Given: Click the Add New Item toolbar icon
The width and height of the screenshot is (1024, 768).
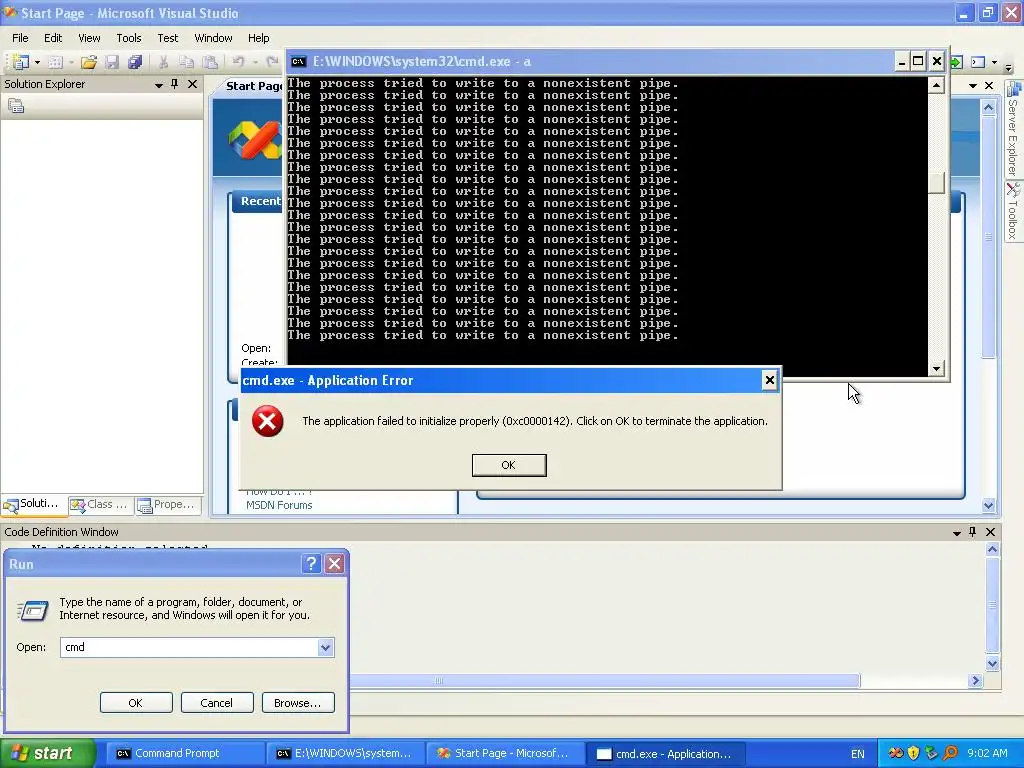Looking at the screenshot, I should (x=56, y=62).
